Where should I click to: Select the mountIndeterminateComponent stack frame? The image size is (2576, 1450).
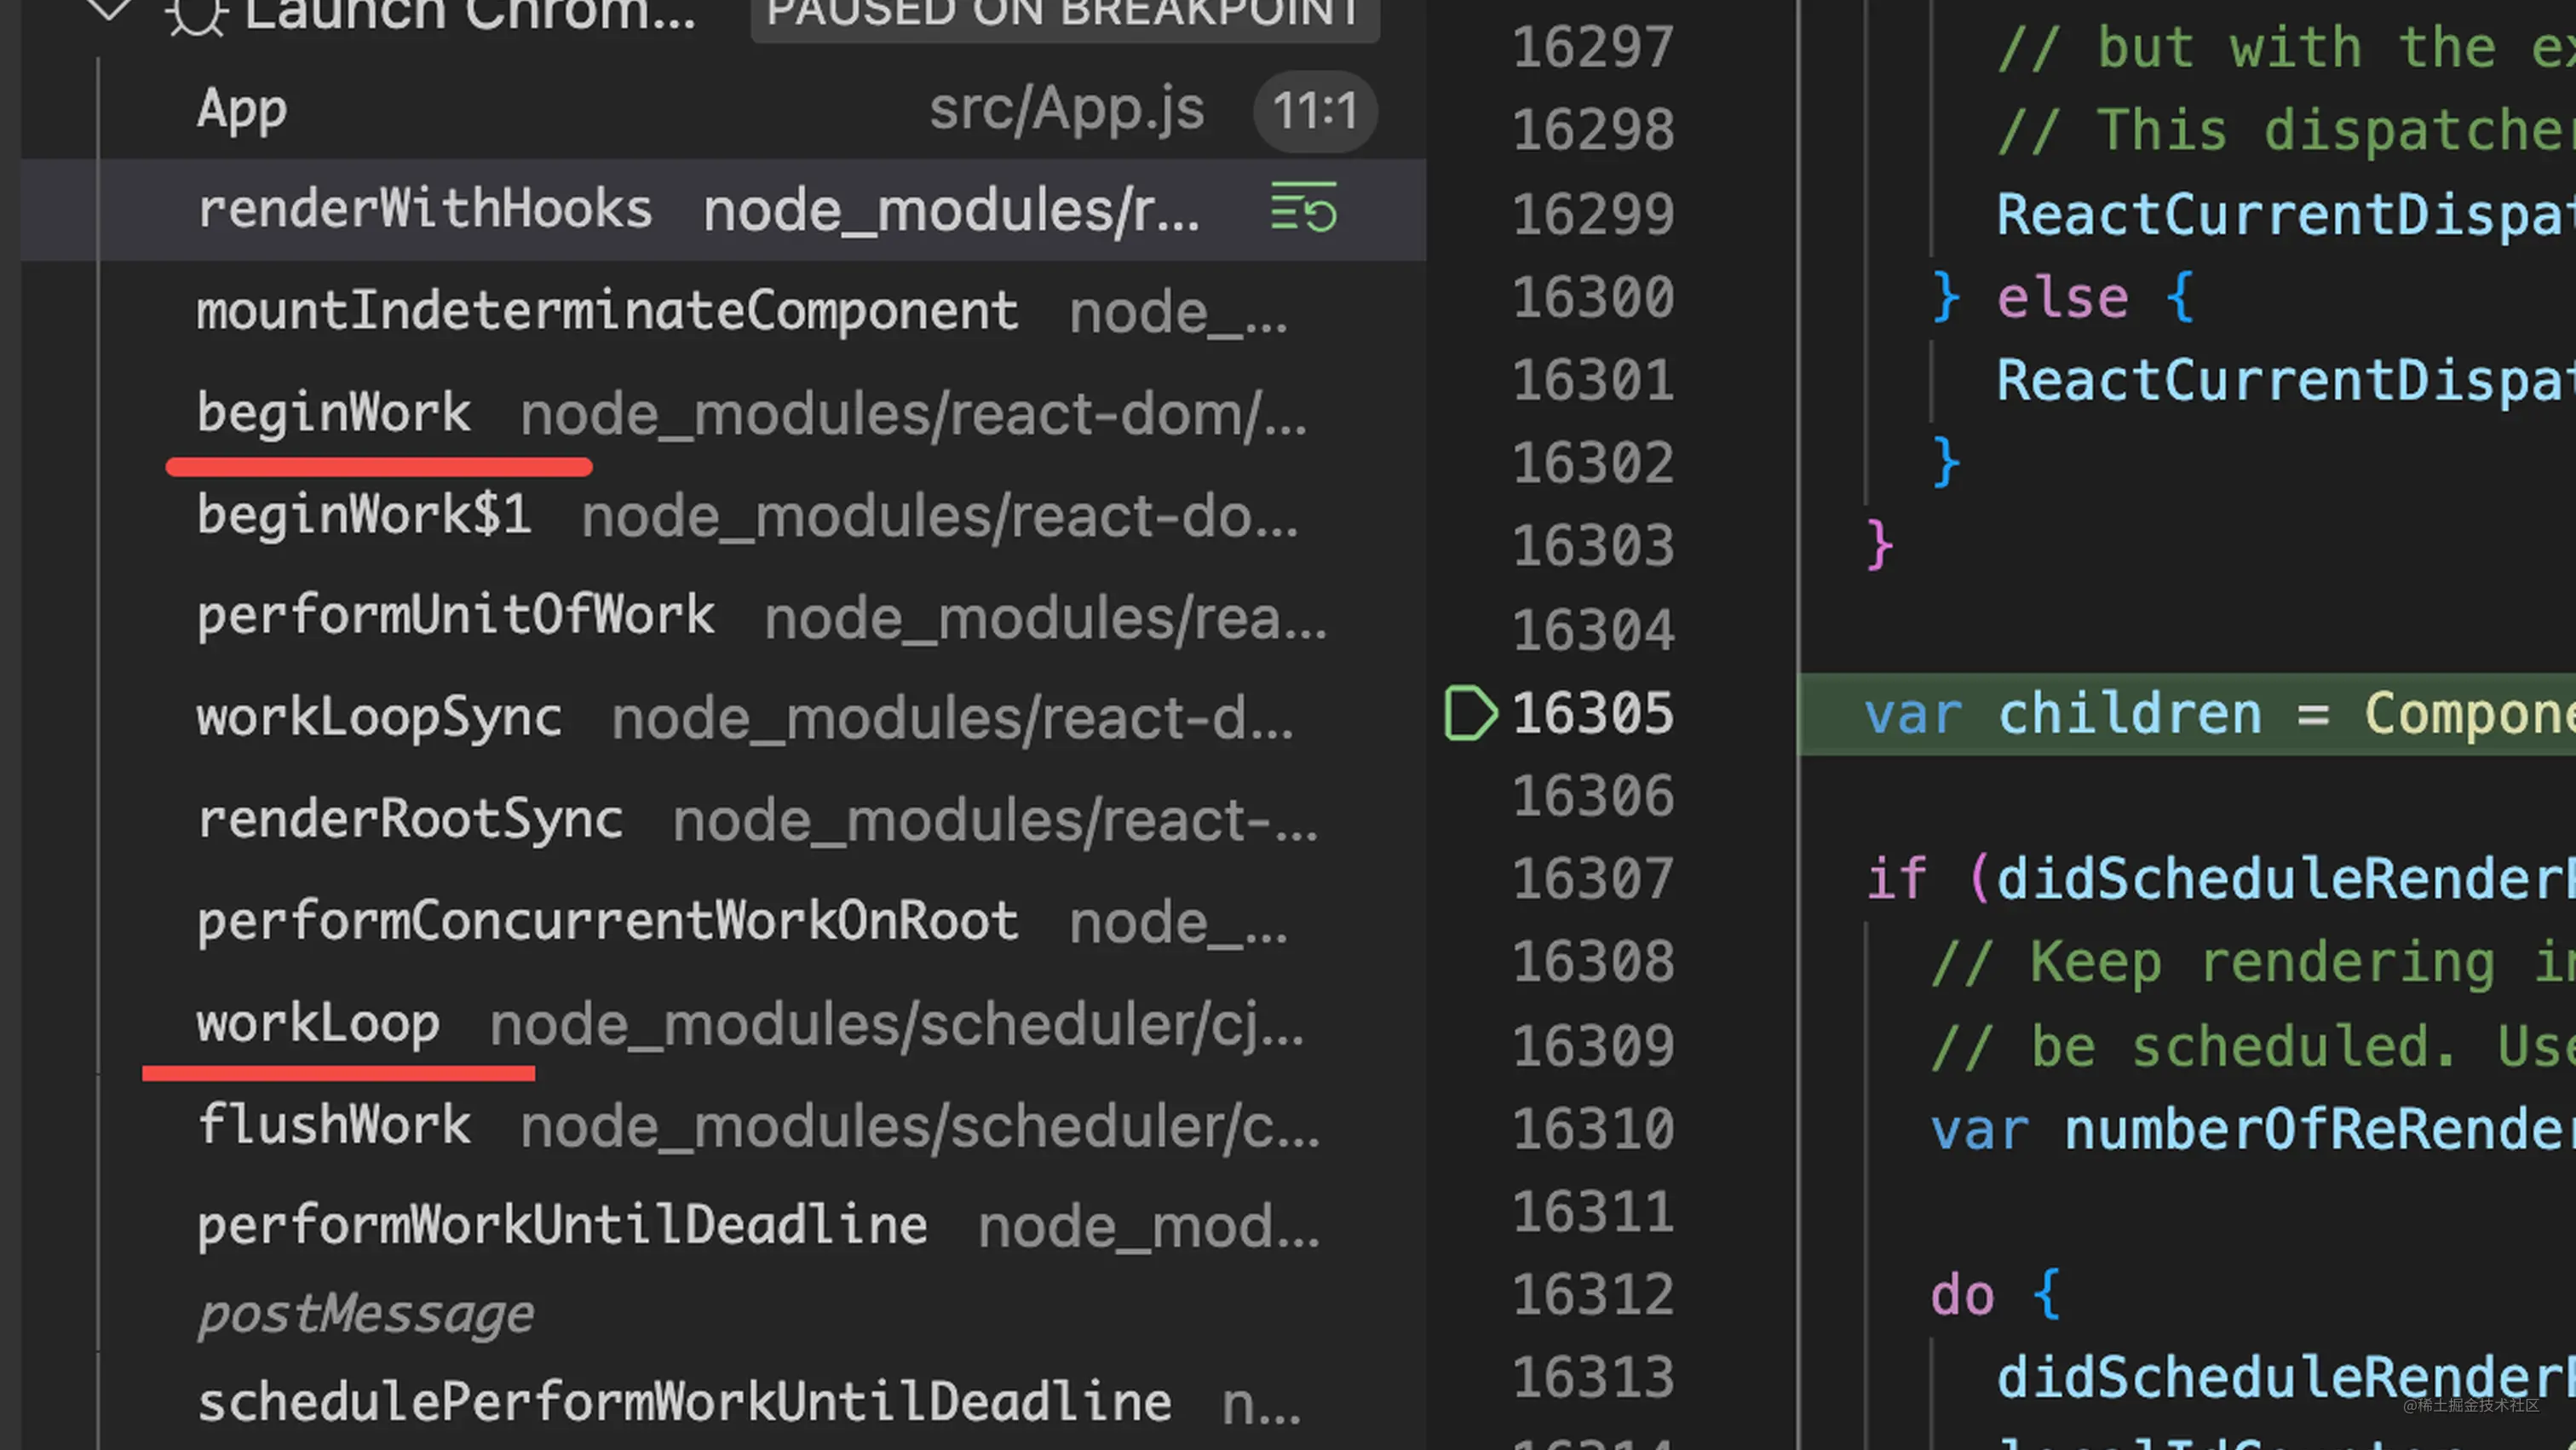point(608,311)
